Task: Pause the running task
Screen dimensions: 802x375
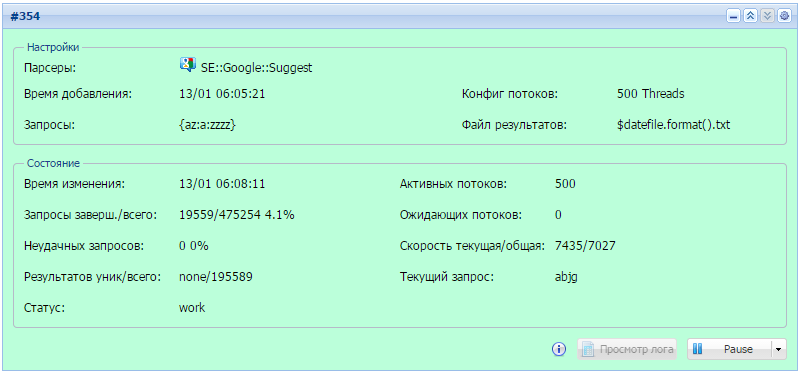Action: point(729,349)
